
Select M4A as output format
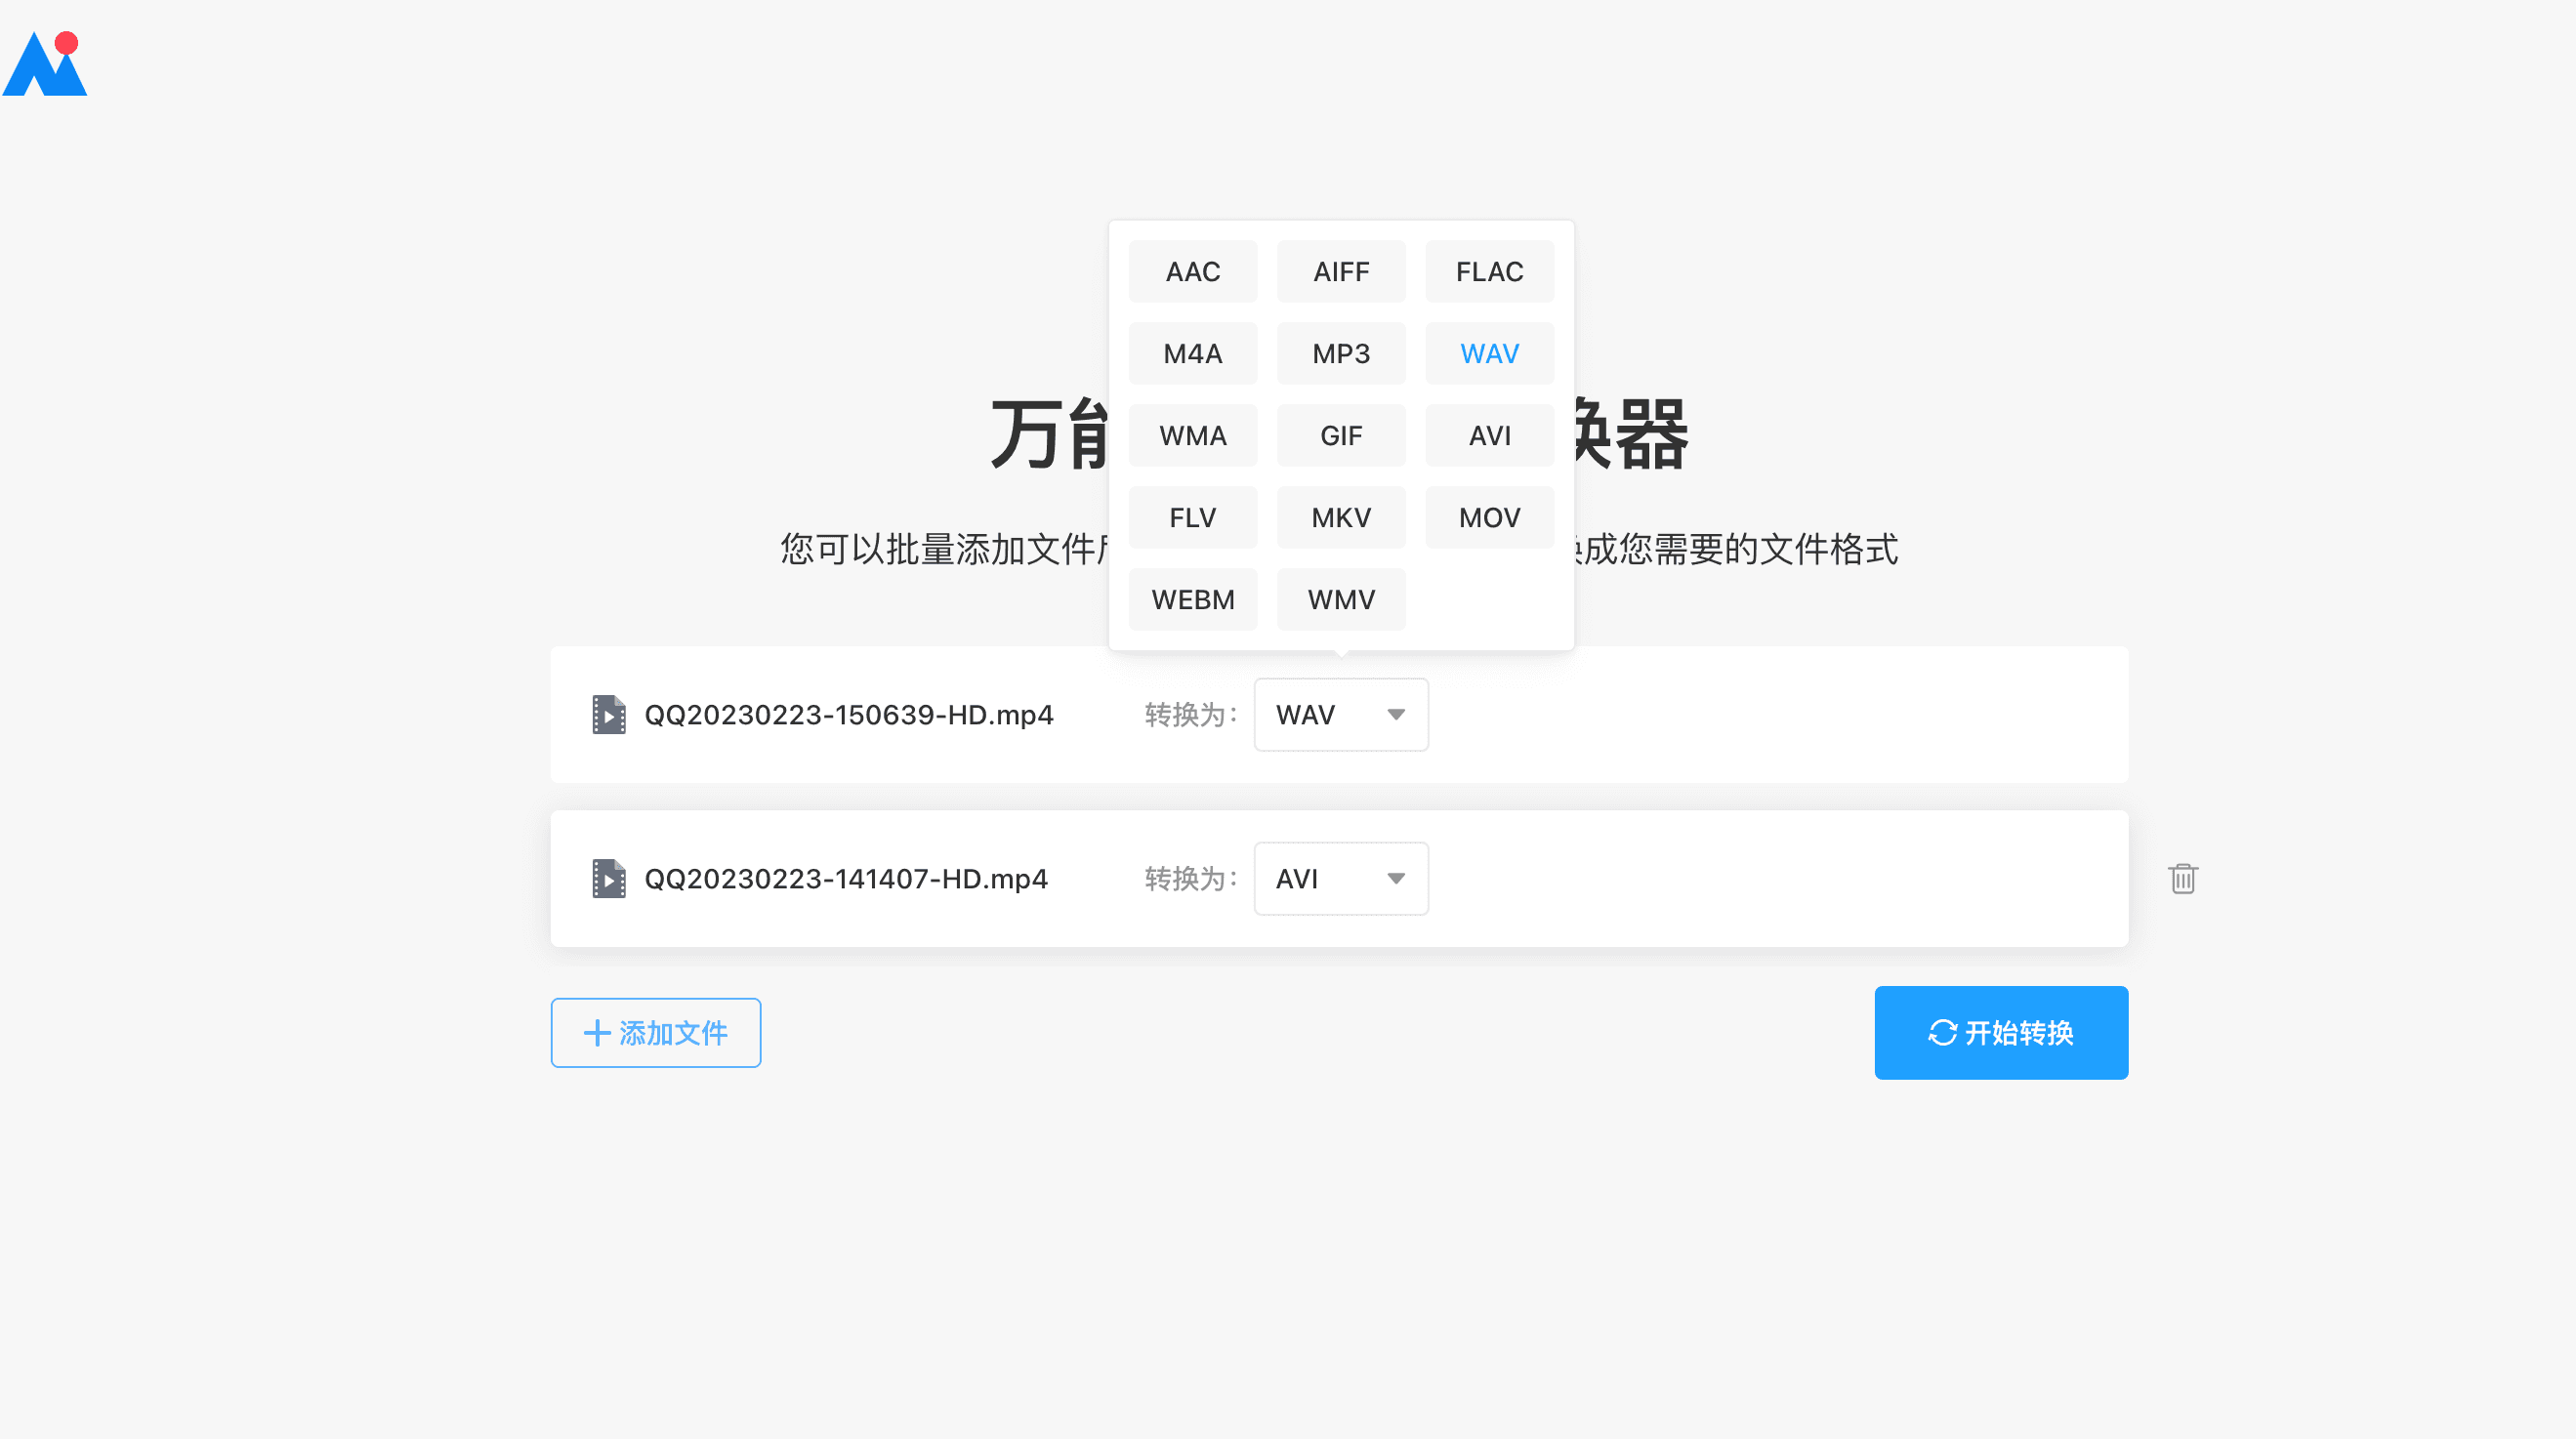[x=1192, y=354]
